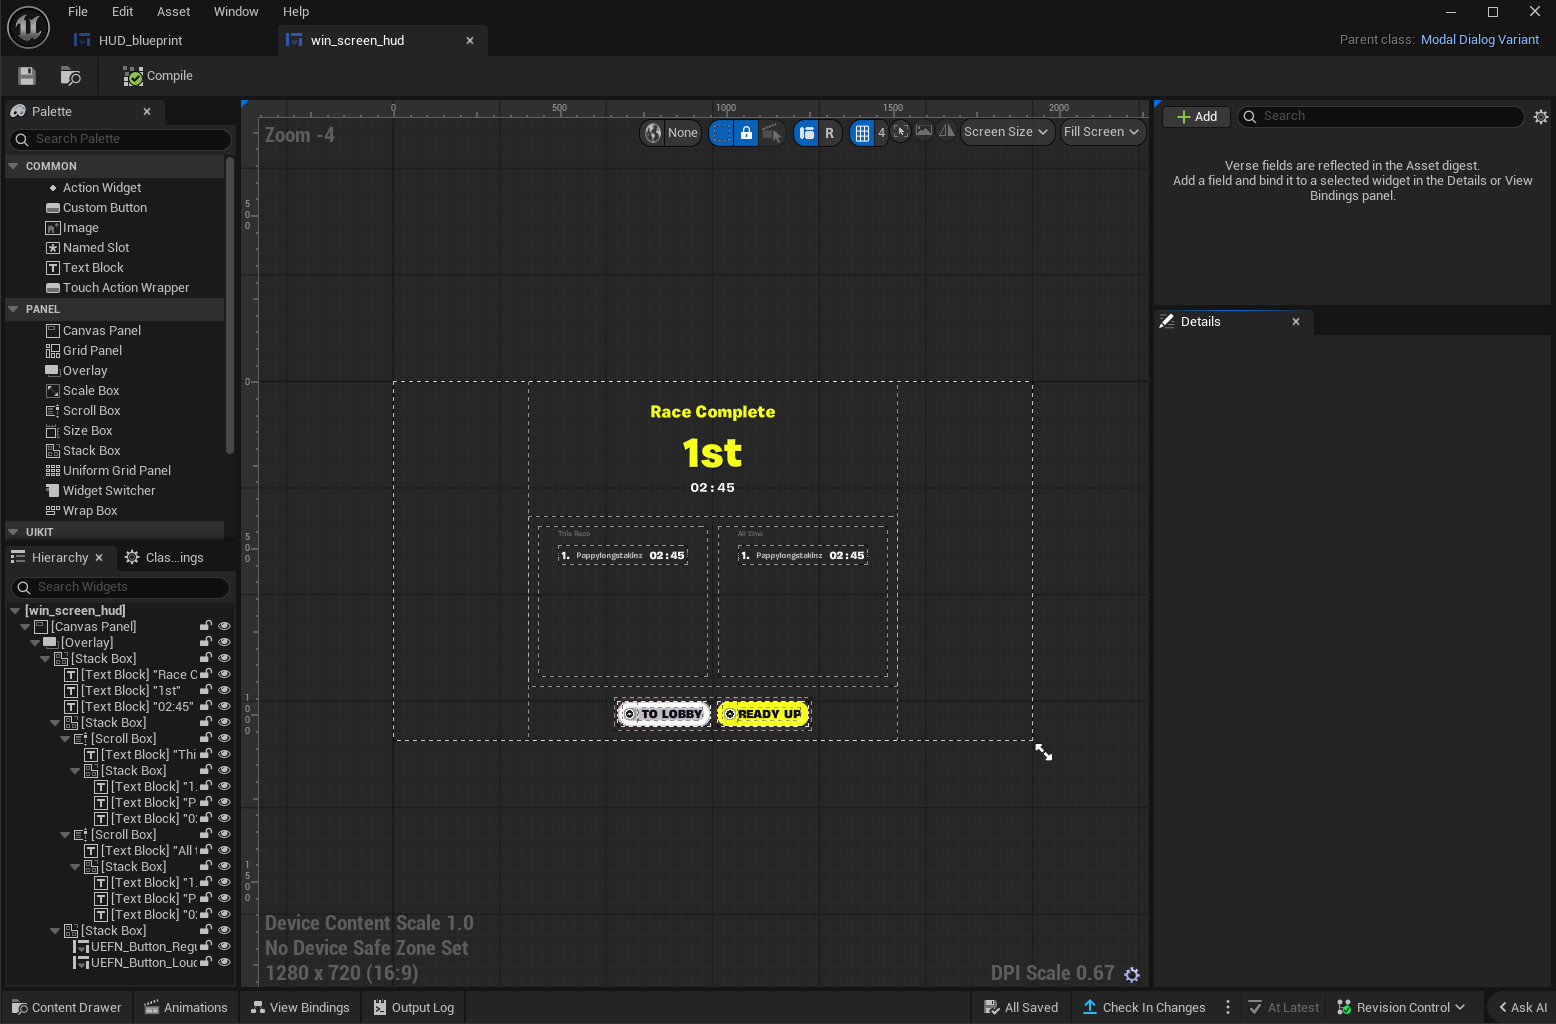
Task: Collapse the Overlay node in the Hierarchy
Action: point(34,641)
